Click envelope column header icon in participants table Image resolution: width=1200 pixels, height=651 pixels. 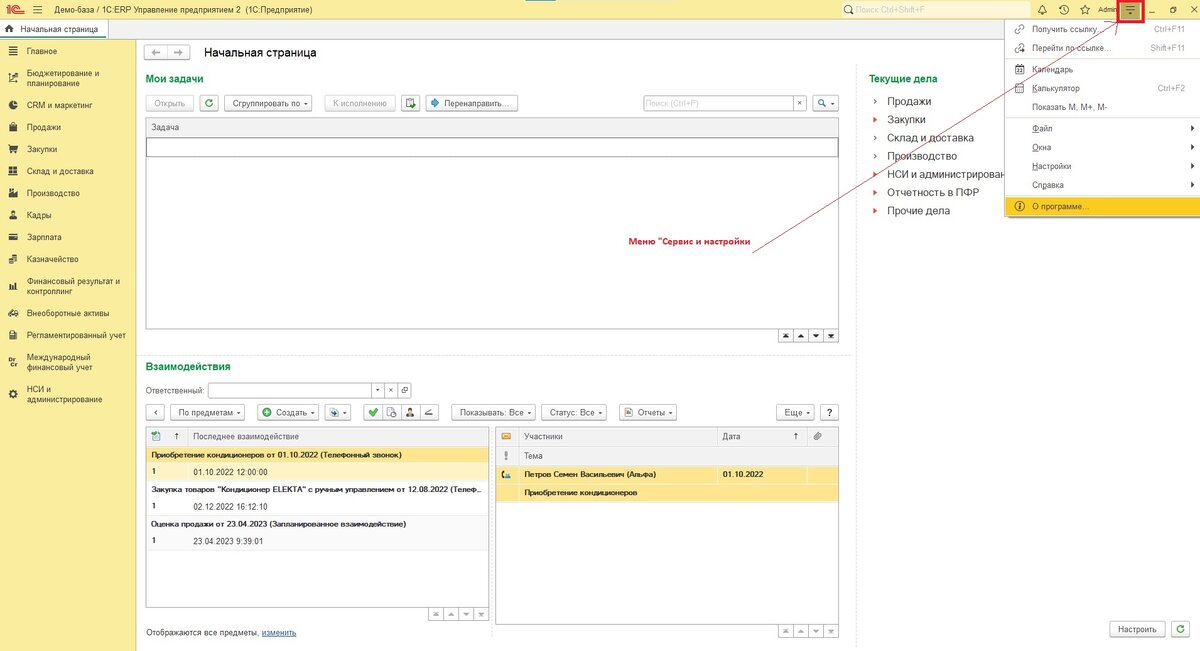click(506, 436)
